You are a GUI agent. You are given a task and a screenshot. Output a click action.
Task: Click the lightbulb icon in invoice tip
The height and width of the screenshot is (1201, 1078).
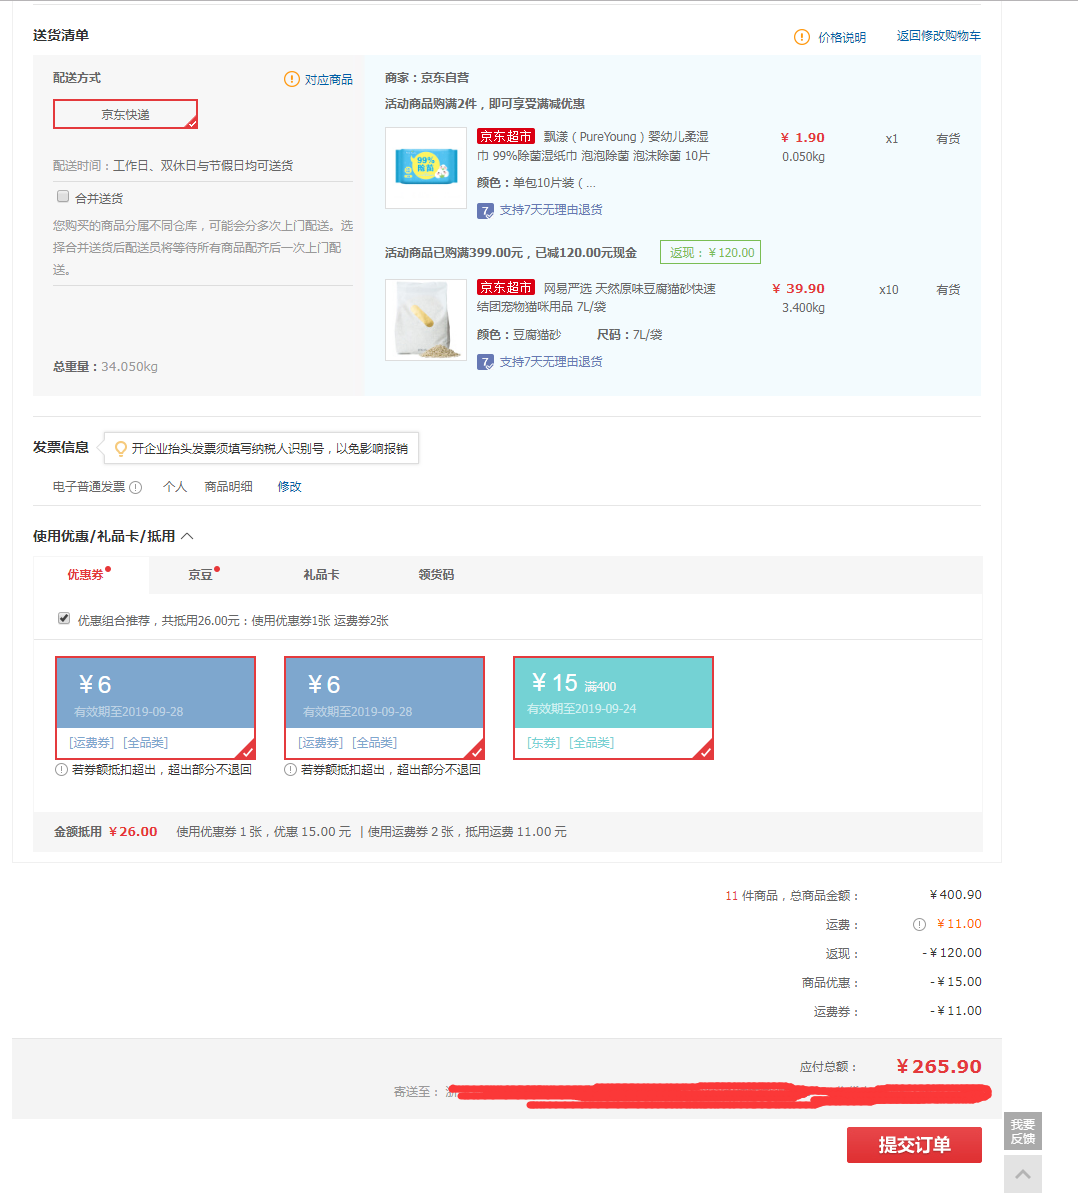(121, 449)
